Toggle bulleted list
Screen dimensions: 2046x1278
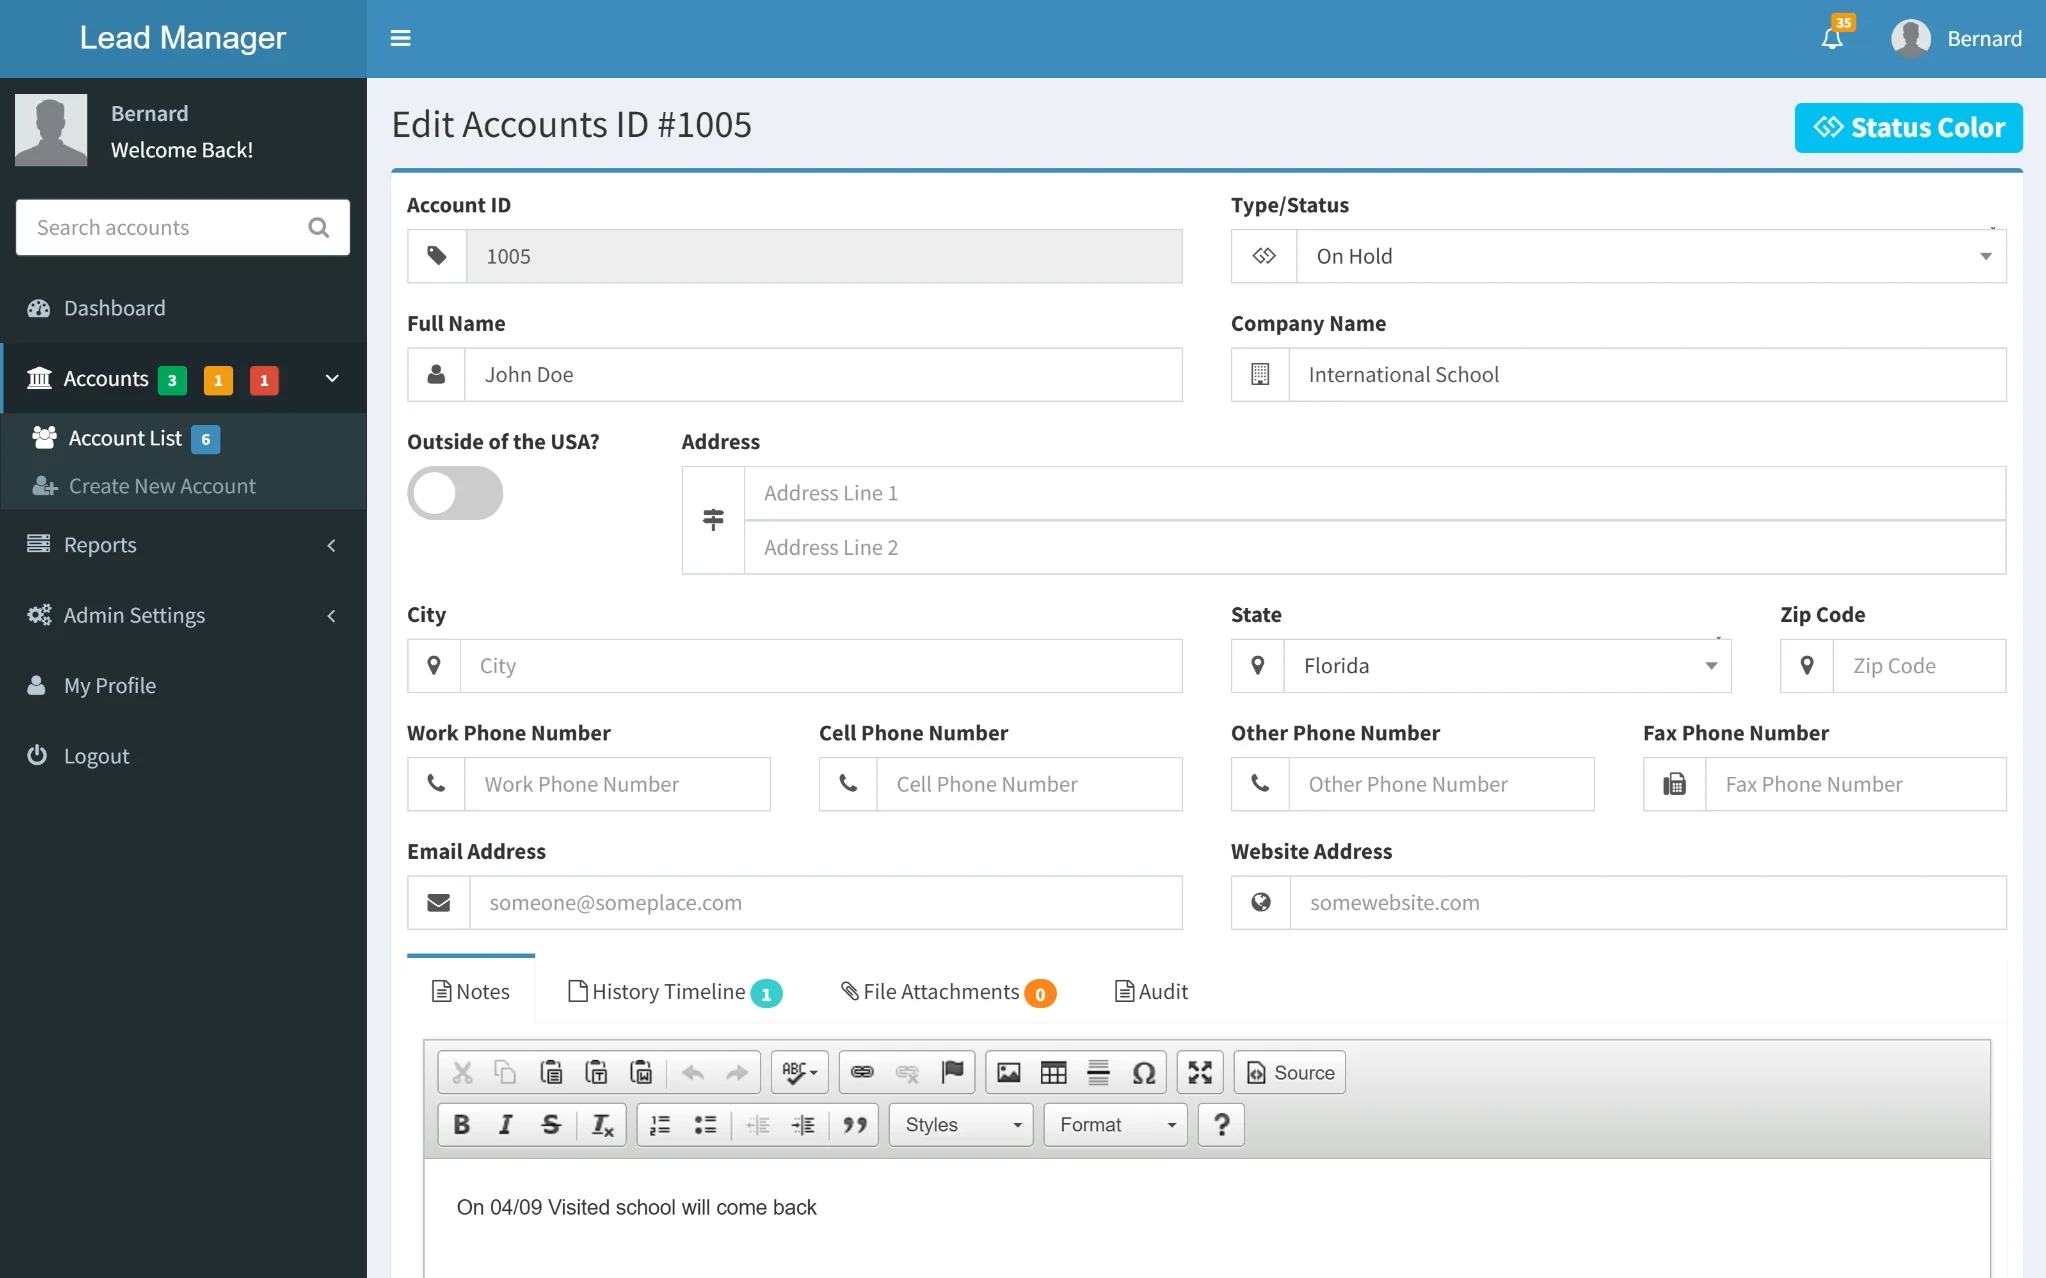click(x=705, y=1125)
